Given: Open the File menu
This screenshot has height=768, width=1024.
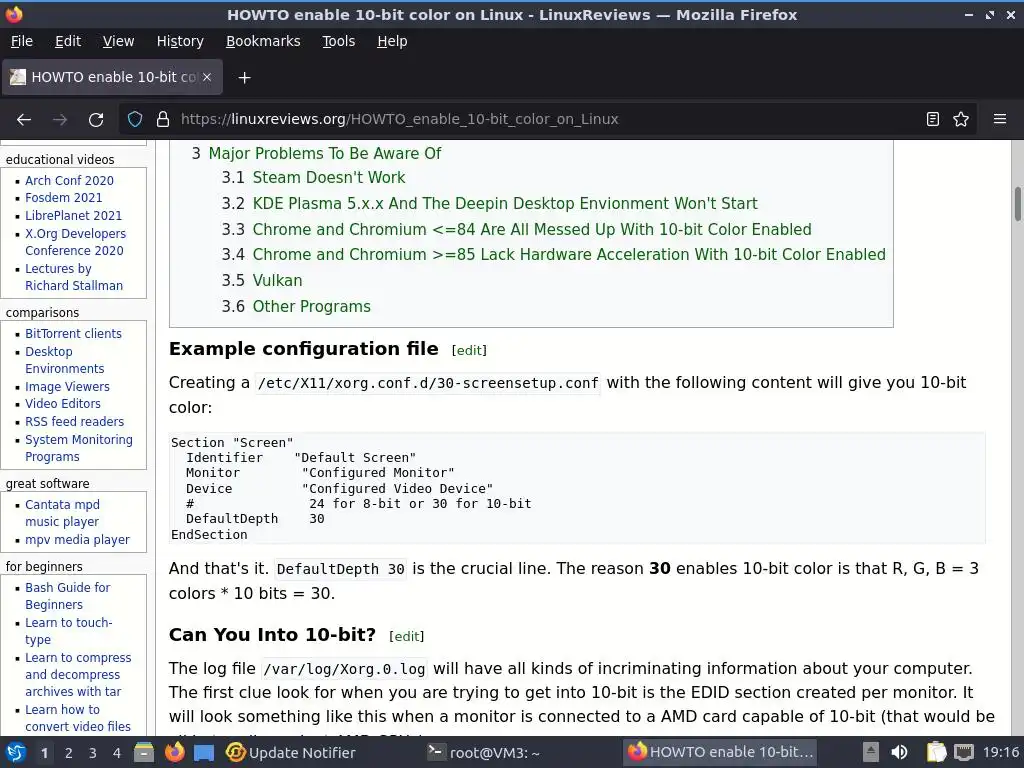Looking at the screenshot, I should [x=22, y=41].
